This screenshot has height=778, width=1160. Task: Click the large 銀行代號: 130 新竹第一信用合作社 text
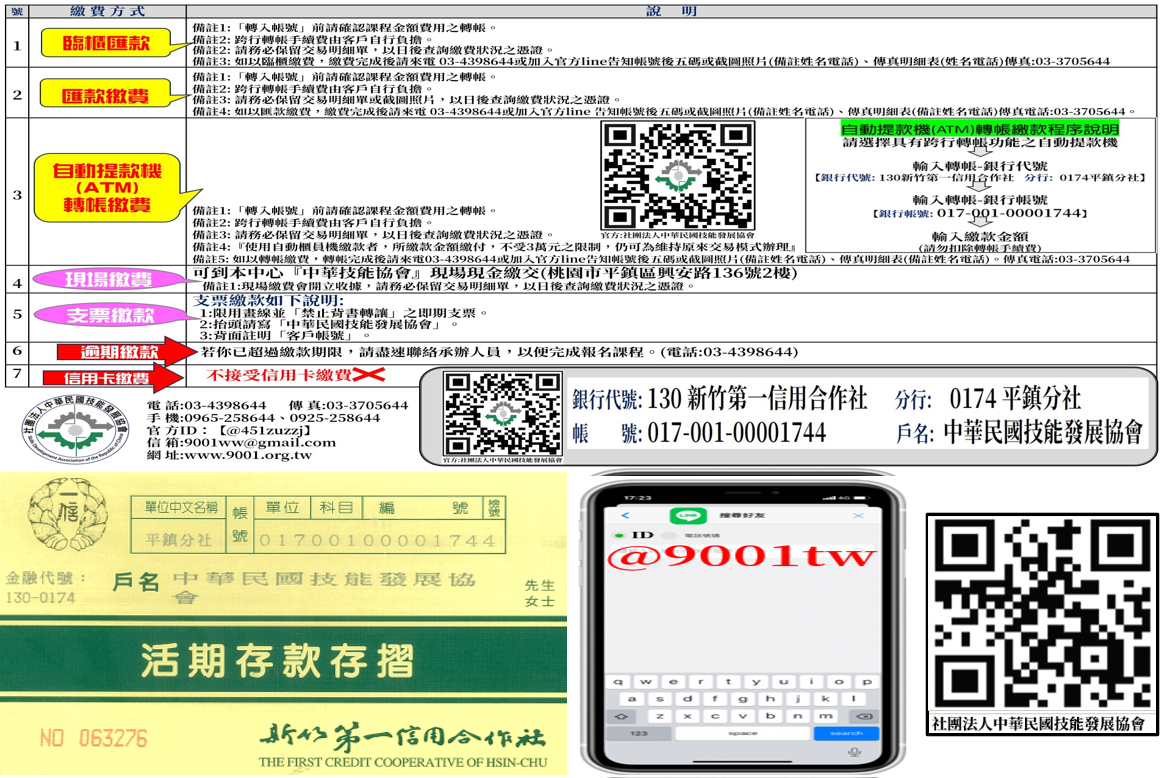[720, 399]
